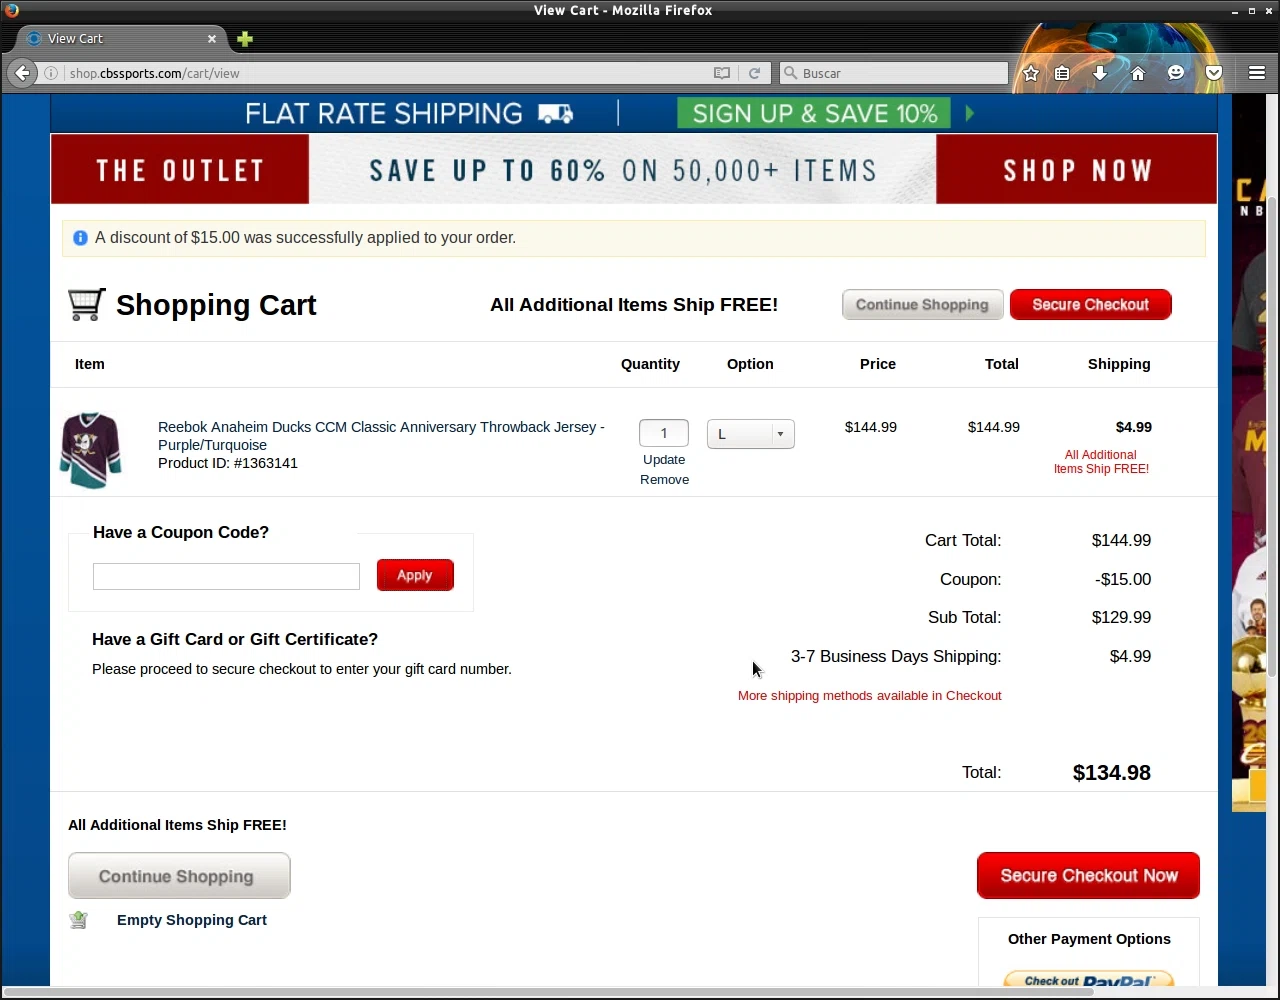Viewport: 1280px width, 1000px height.
Task: Bookmark this page with the star icon
Action: click(x=1031, y=73)
